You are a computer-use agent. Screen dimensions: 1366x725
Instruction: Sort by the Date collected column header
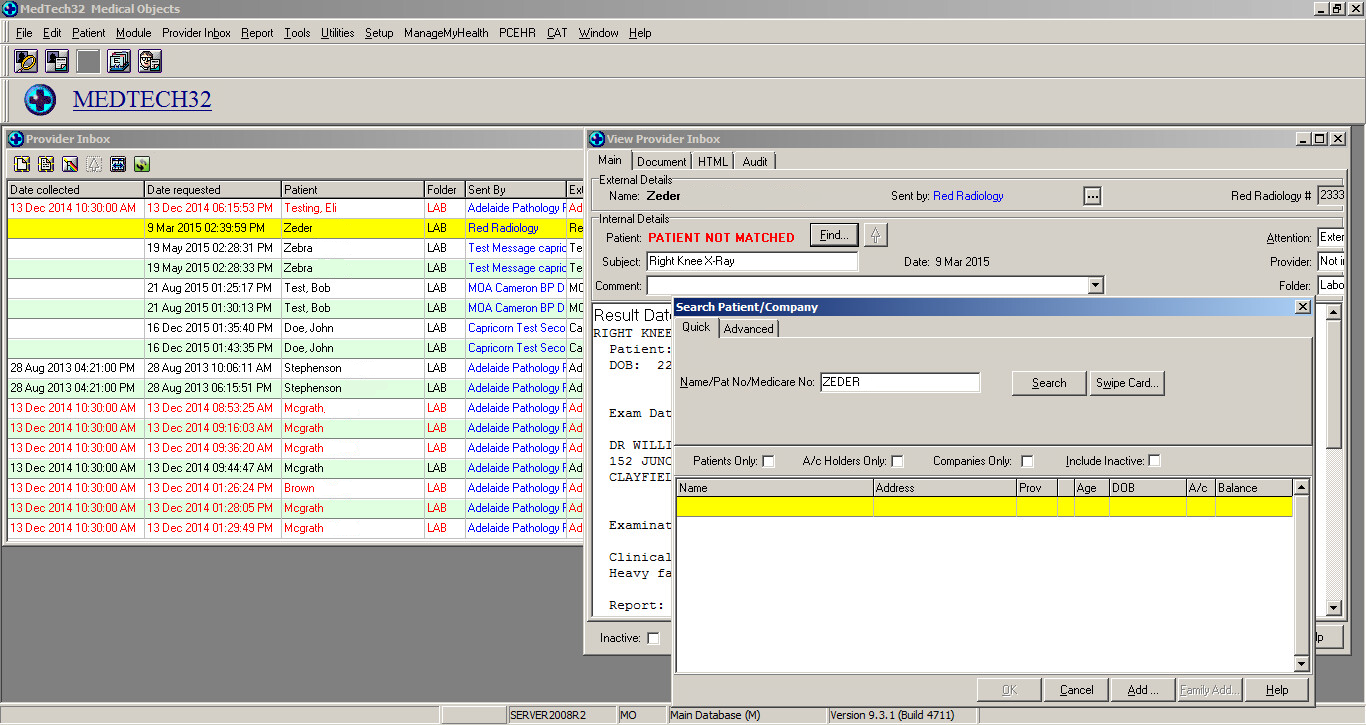click(76, 190)
